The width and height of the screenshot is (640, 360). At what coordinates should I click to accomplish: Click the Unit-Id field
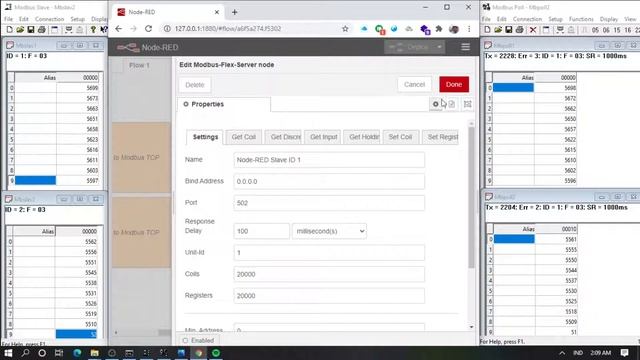coord(329,253)
